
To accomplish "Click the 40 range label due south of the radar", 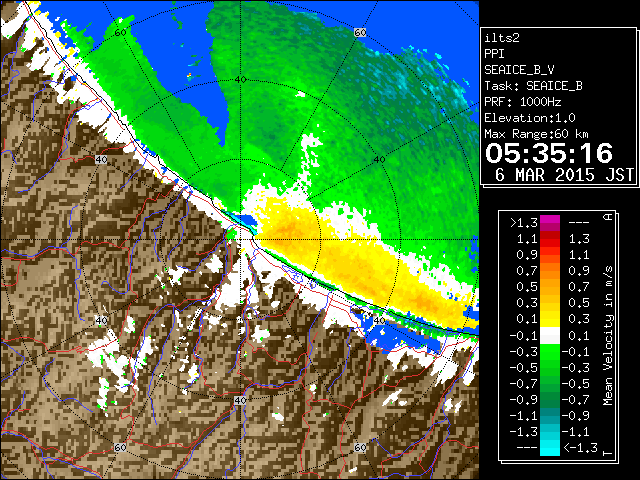I will [x=240, y=401].
